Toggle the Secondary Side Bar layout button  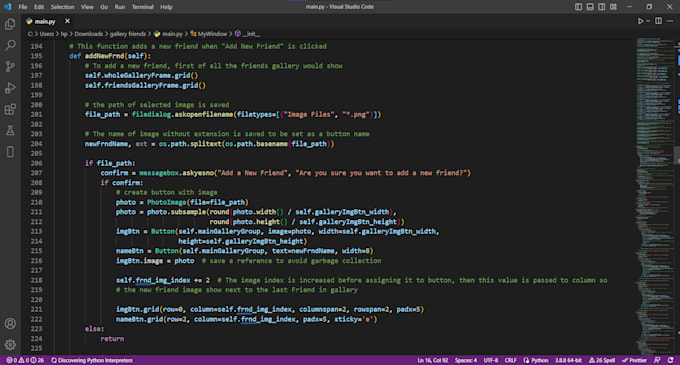click(x=602, y=7)
